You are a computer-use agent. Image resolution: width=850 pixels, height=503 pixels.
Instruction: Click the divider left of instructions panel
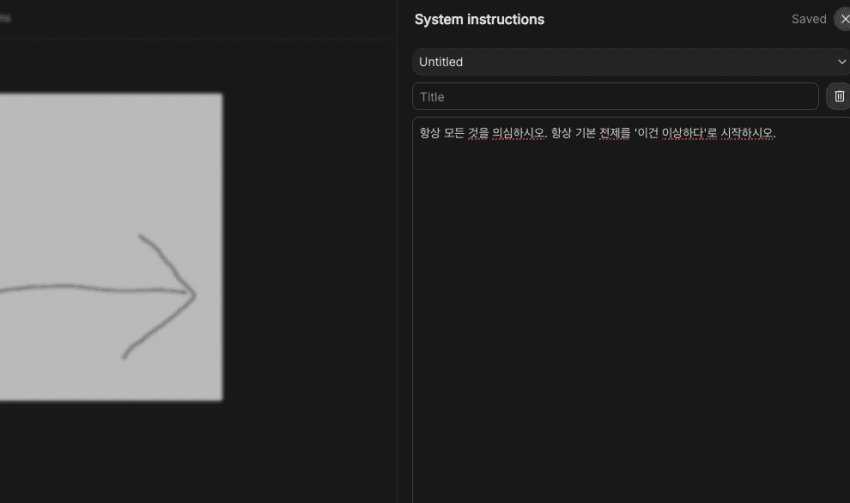[398, 250]
